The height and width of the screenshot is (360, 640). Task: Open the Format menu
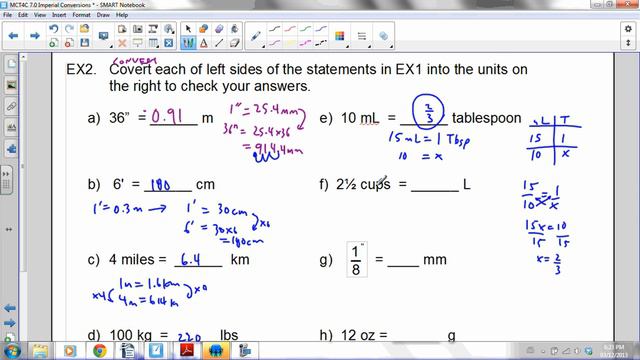(x=81, y=15)
